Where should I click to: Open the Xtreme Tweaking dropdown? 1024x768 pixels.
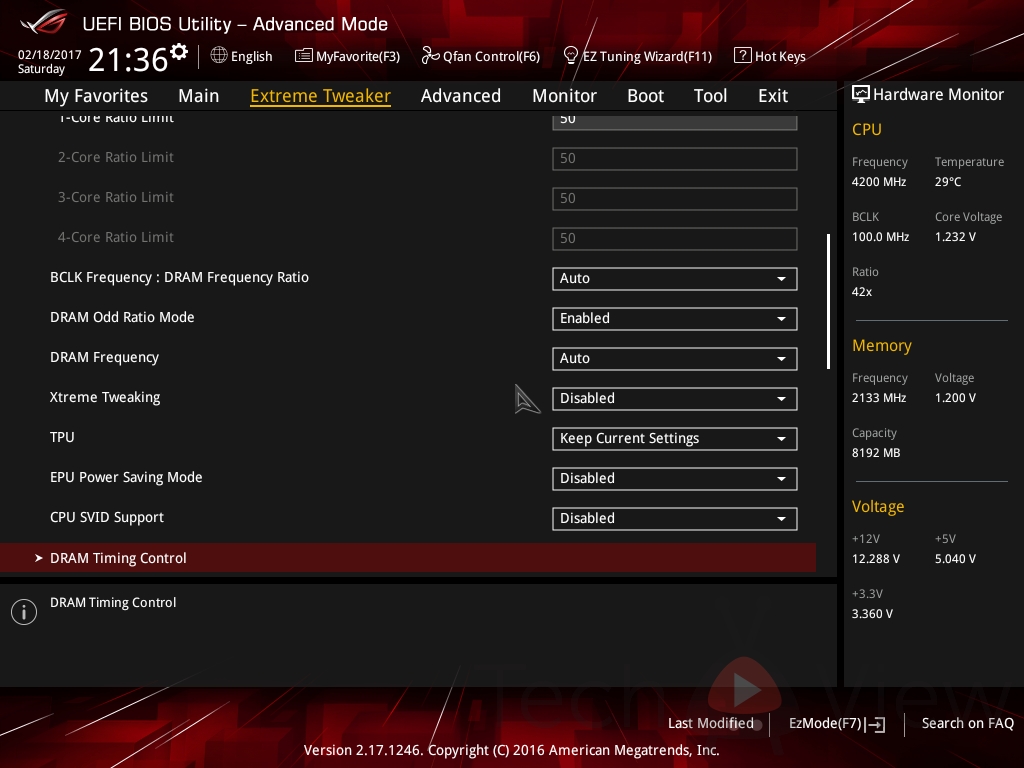pyautogui.click(x=675, y=398)
